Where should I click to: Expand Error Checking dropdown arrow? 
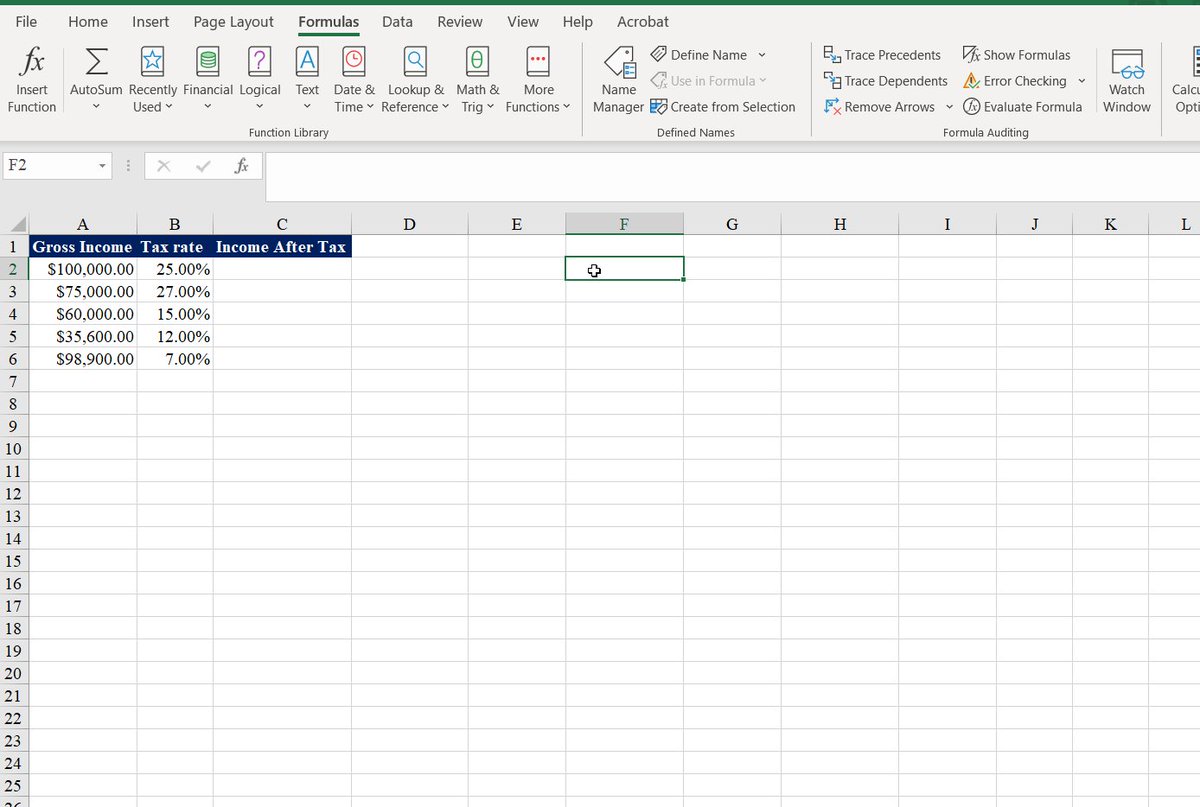click(x=1081, y=81)
